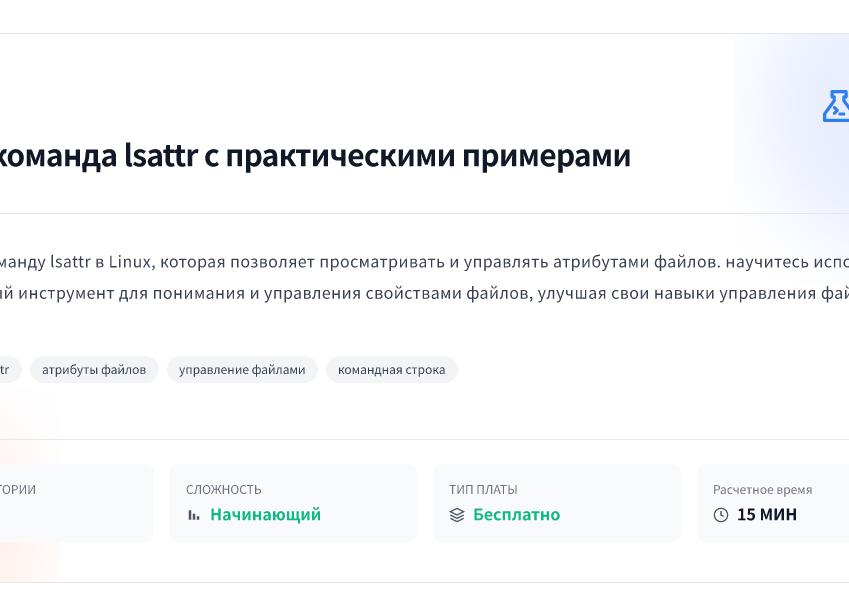Screen dimensions: 849x616
Task: Click the ТИП ПЛАТЫ heading label
Action: (x=483, y=489)
